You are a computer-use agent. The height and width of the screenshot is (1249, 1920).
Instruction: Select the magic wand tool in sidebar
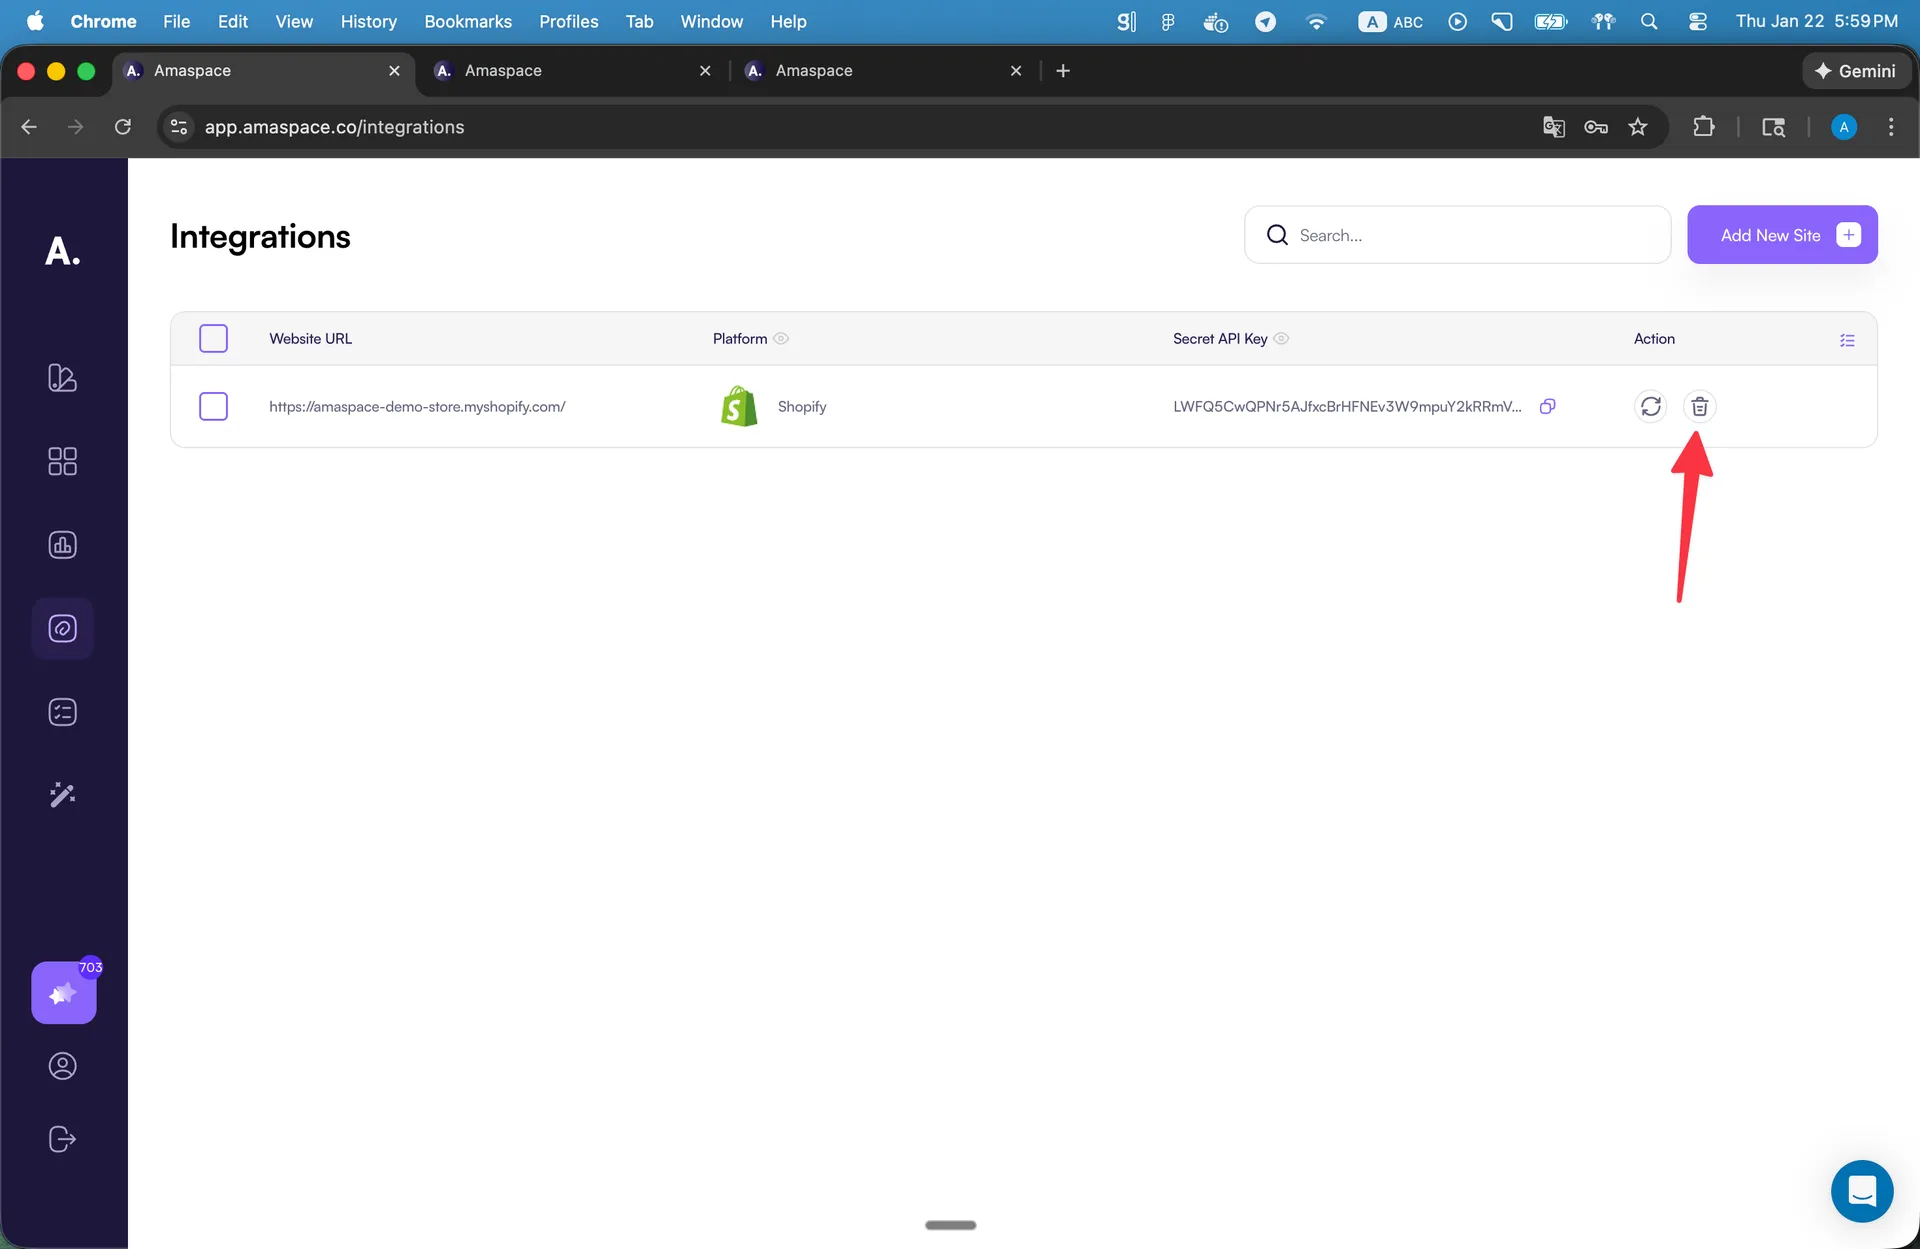point(62,794)
